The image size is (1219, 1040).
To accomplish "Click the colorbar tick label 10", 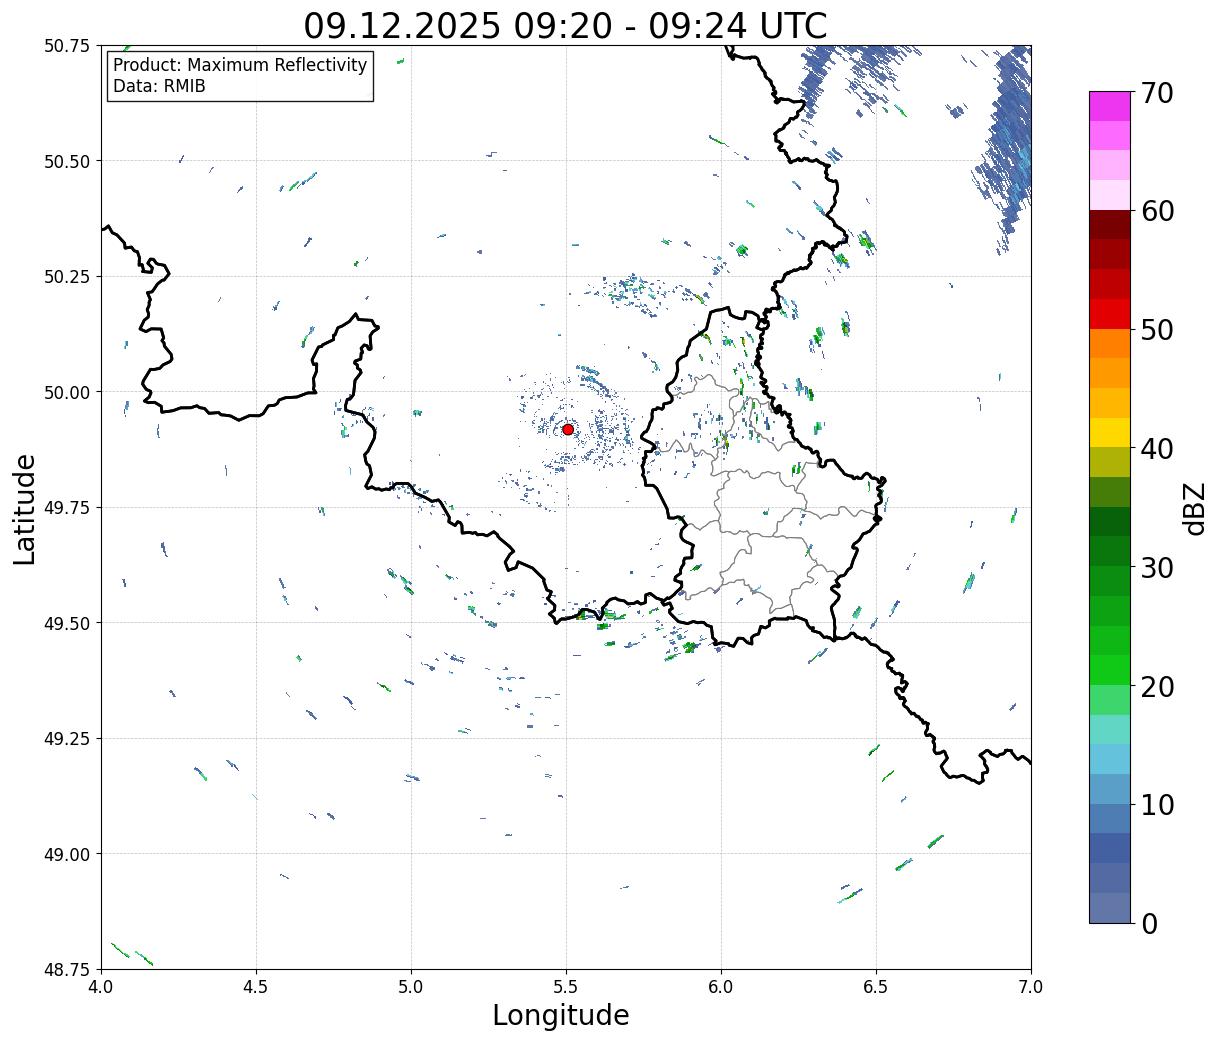I will click(x=1156, y=804).
